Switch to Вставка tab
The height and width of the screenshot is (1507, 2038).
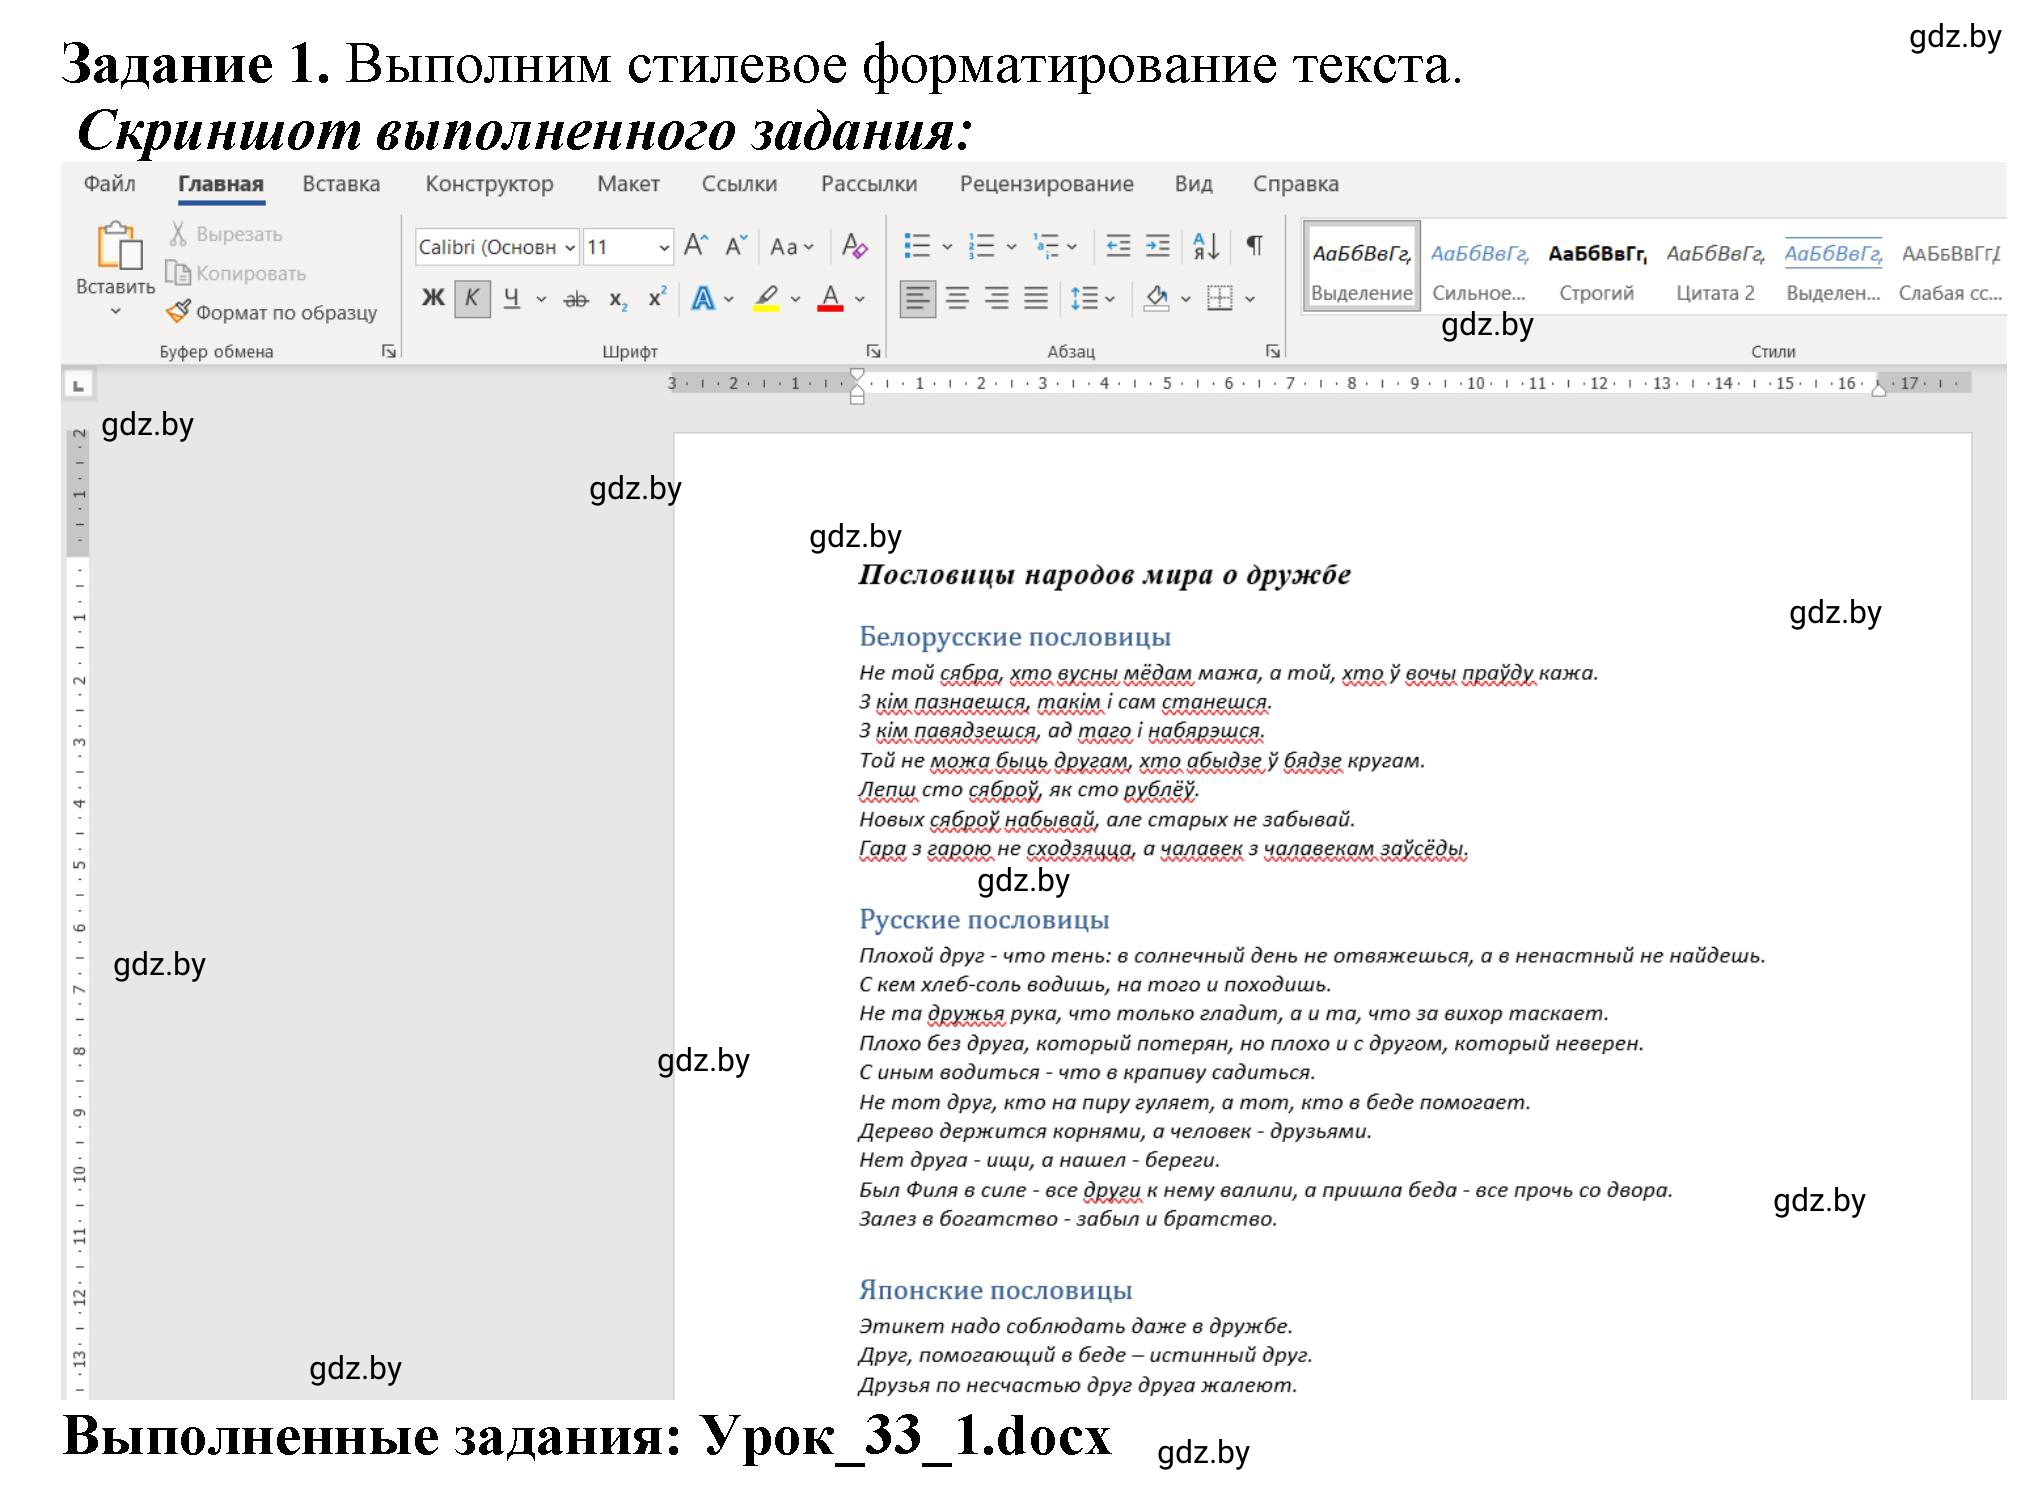tap(341, 184)
